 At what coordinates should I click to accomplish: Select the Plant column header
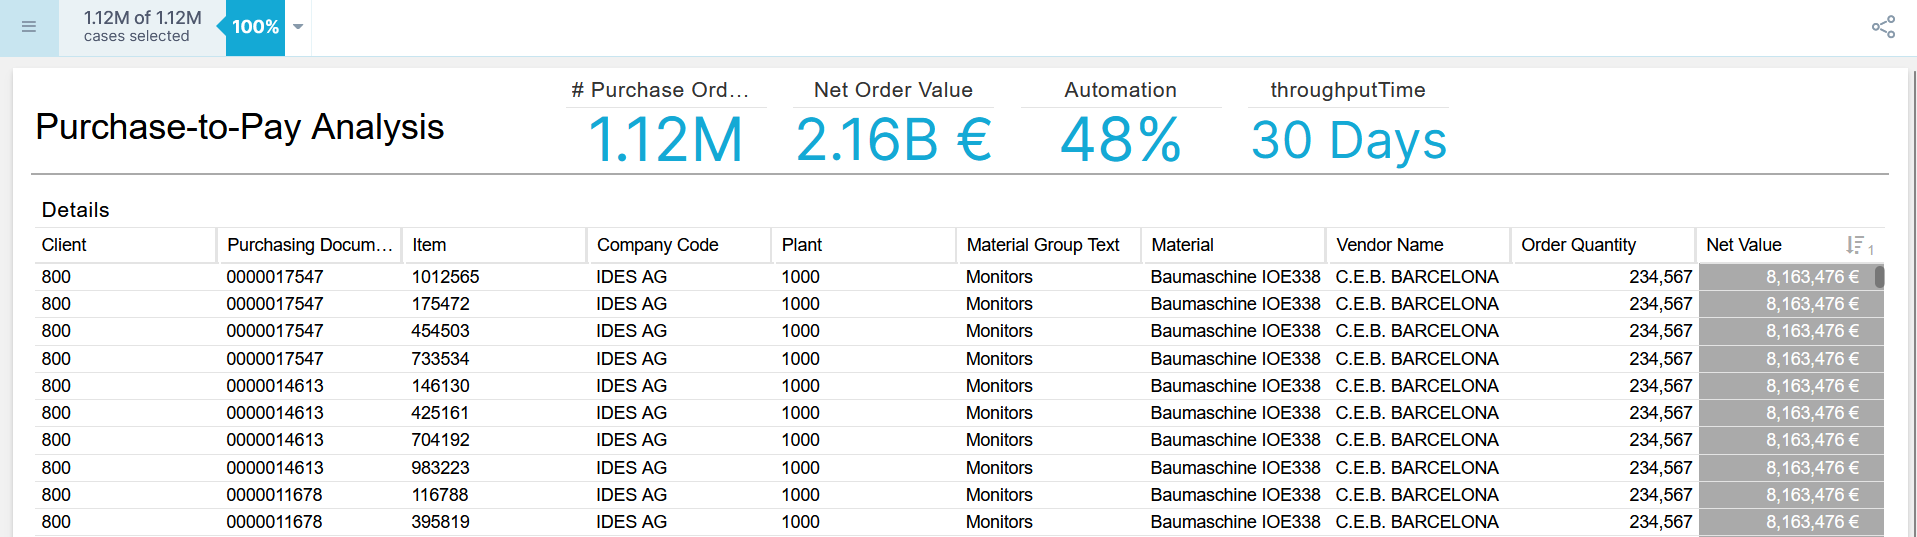pos(801,245)
